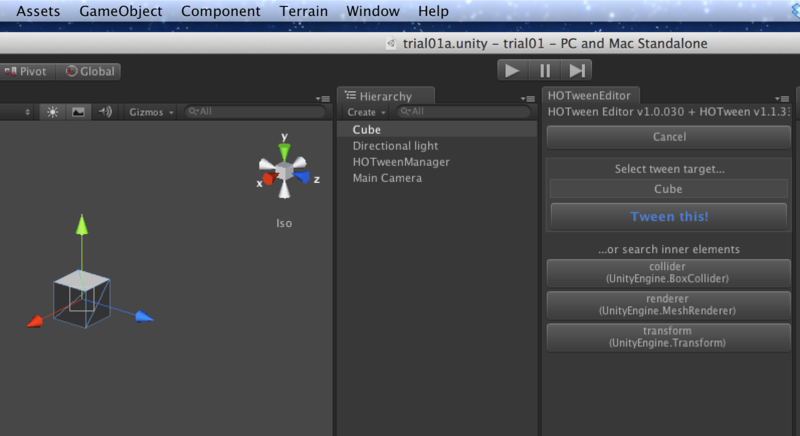Select HOTweenManager in the Hierarchy
The image size is (800, 436).
tap(437, 162)
